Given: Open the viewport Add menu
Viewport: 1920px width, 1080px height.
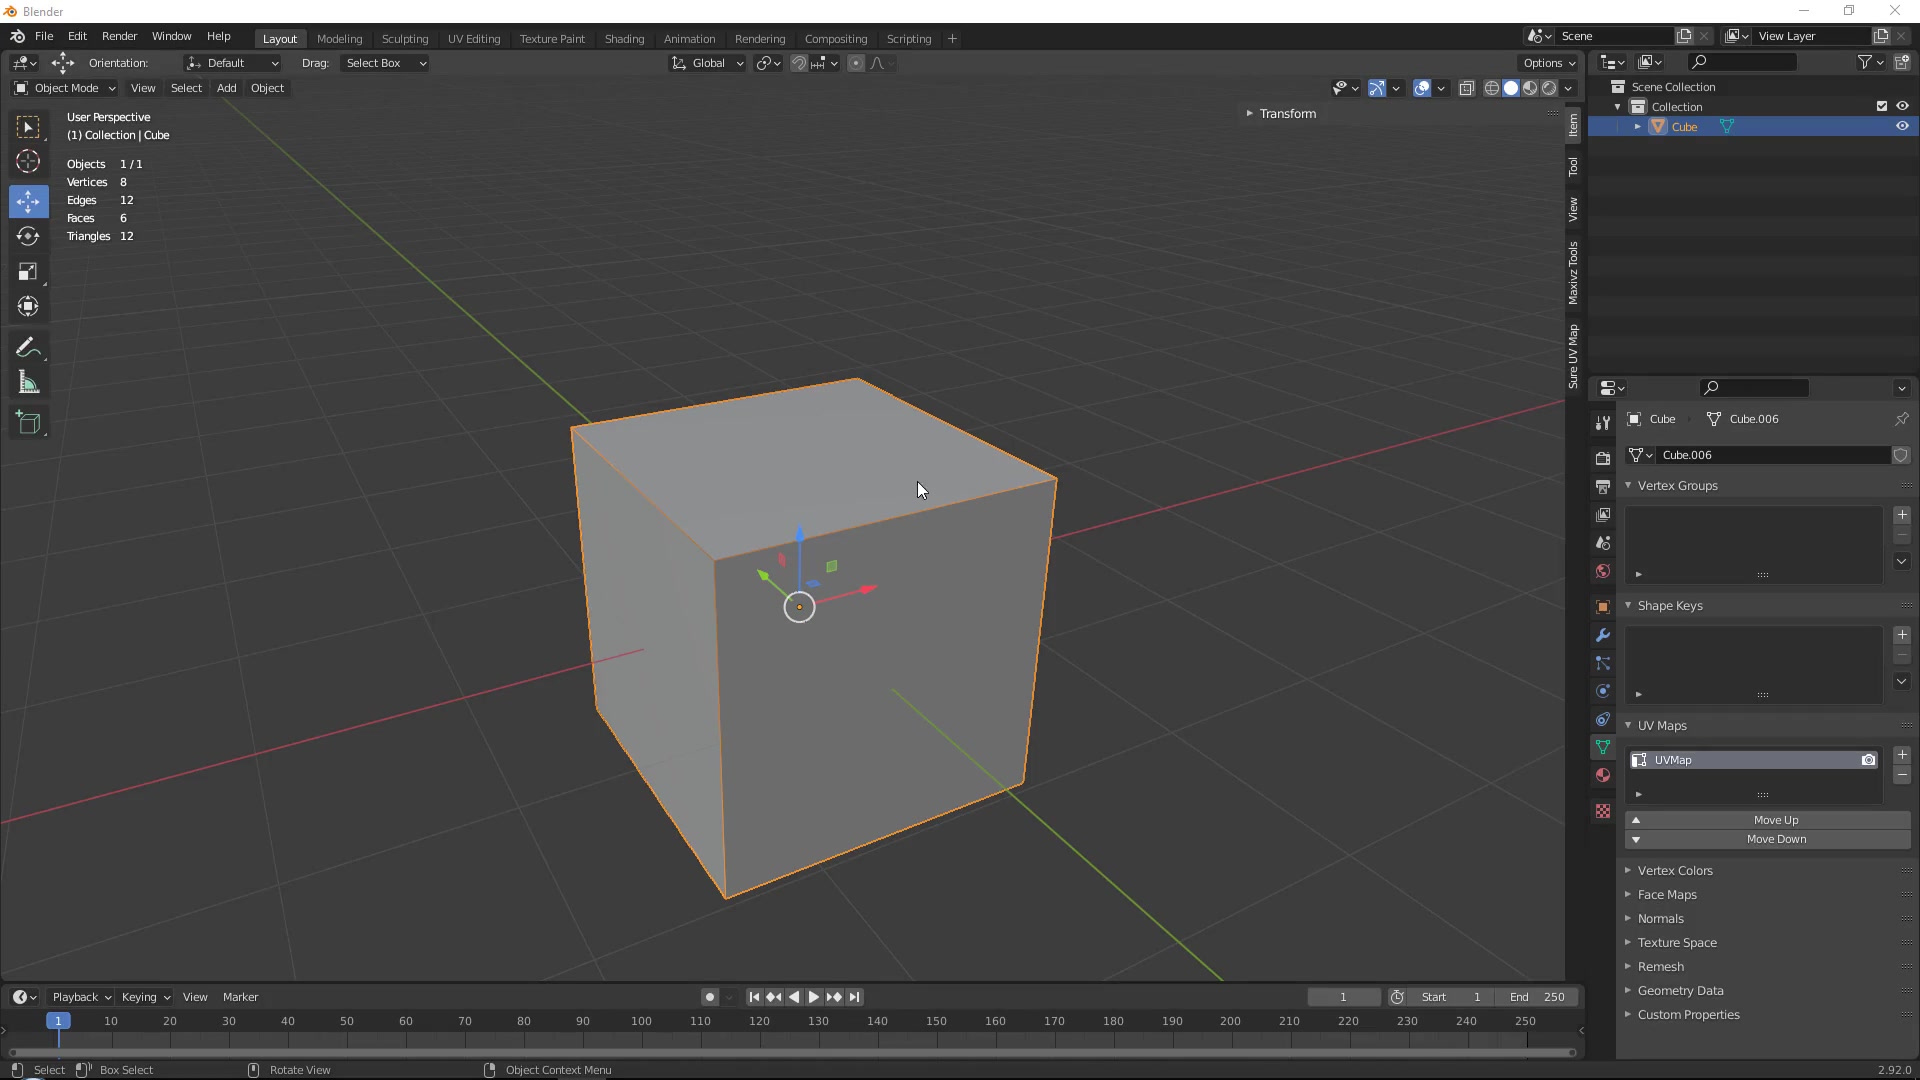Looking at the screenshot, I should pyautogui.click(x=227, y=88).
